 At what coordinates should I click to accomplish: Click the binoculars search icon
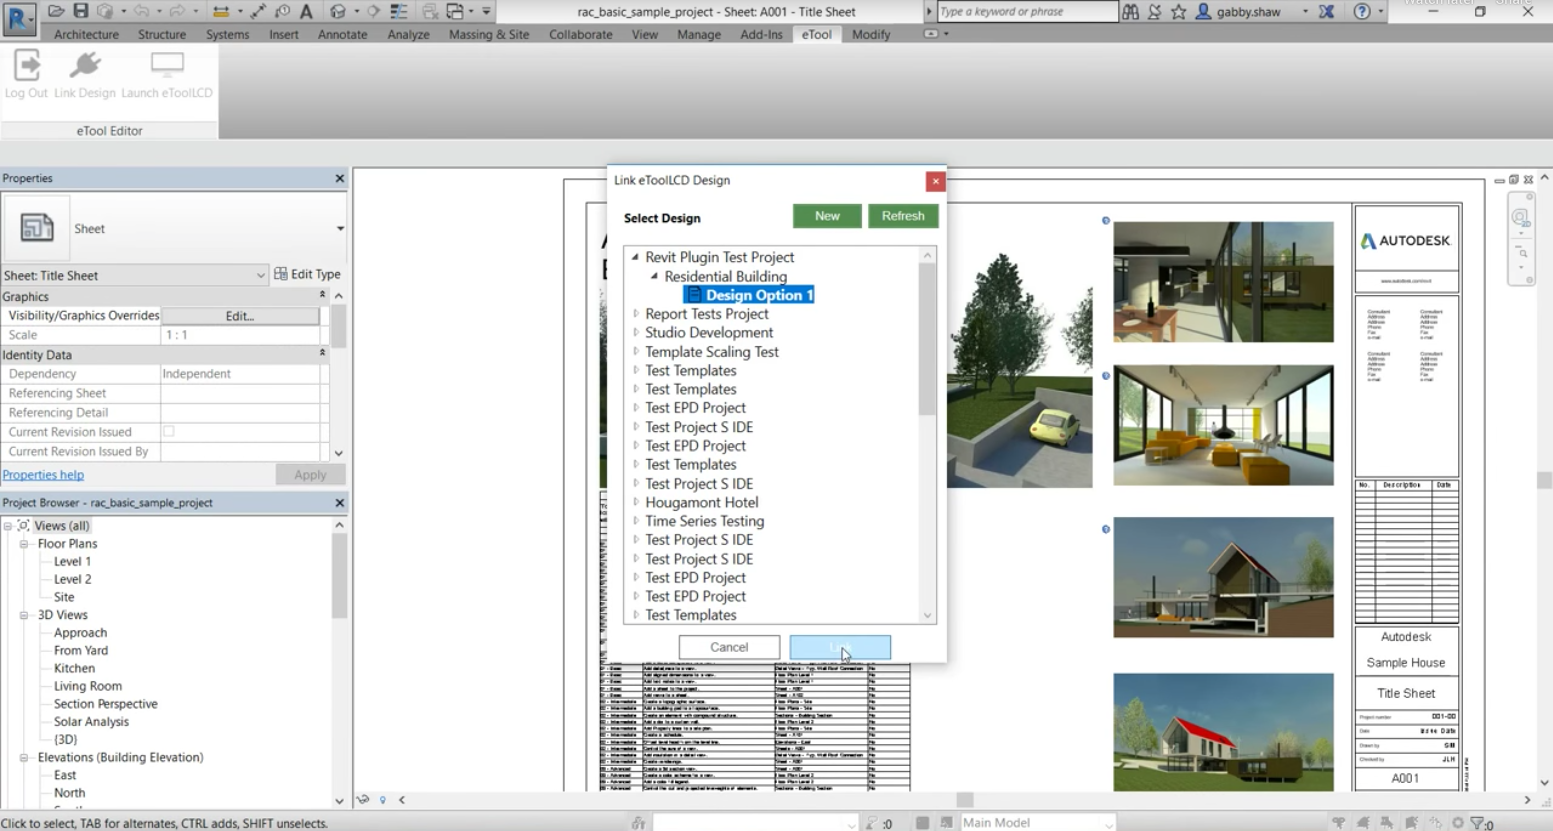pyautogui.click(x=1131, y=12)
